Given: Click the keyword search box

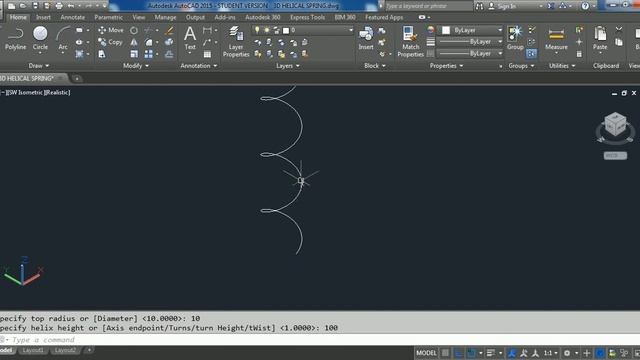Looking at the screenshot, I should pyautogui.click(x=429, y=6).
